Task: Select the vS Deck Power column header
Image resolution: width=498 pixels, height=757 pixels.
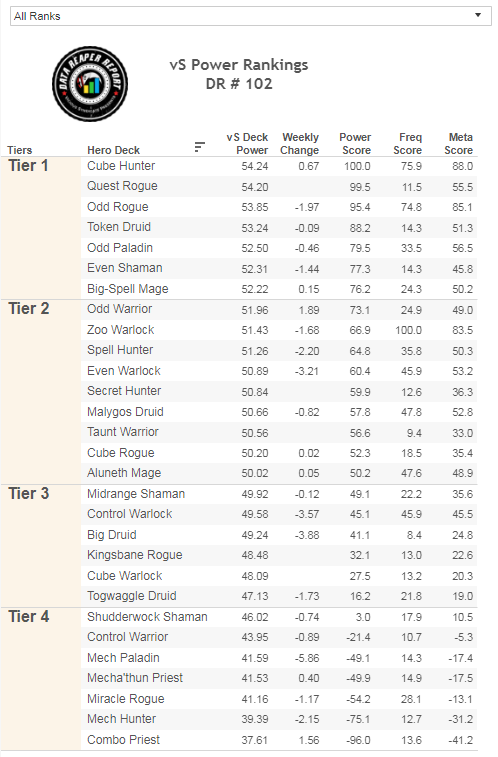Action: (x=247, y=144)
